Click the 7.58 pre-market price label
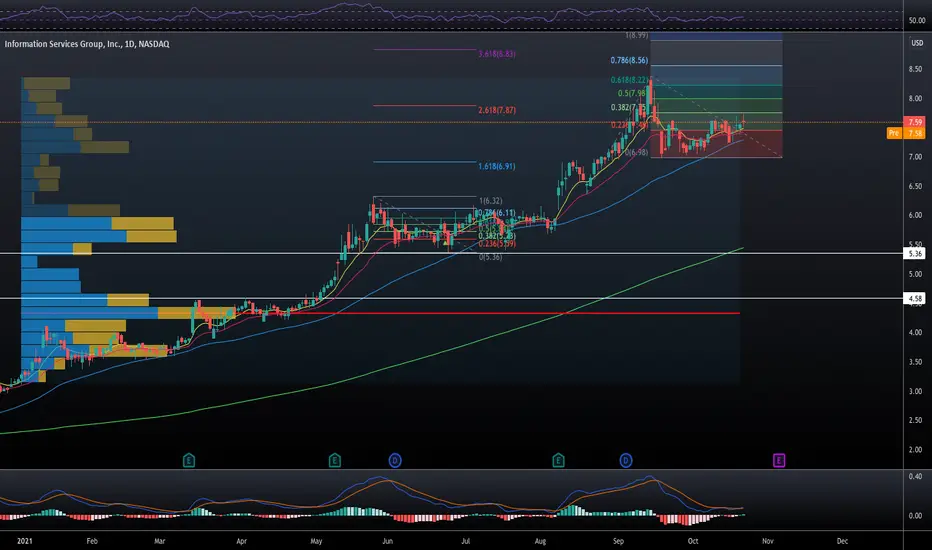932x550 pixels. click(914, 133)
